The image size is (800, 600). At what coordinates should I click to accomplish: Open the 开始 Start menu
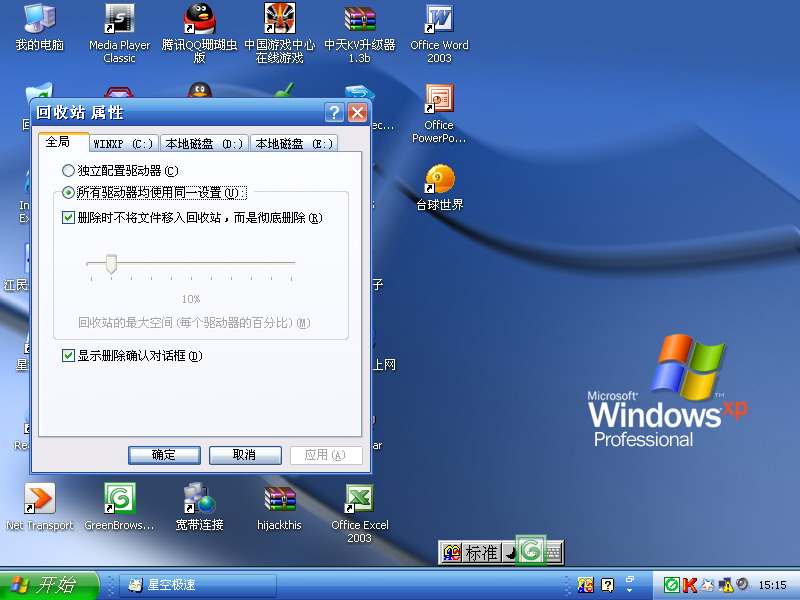pyautogui.click(x=49, y=585)
